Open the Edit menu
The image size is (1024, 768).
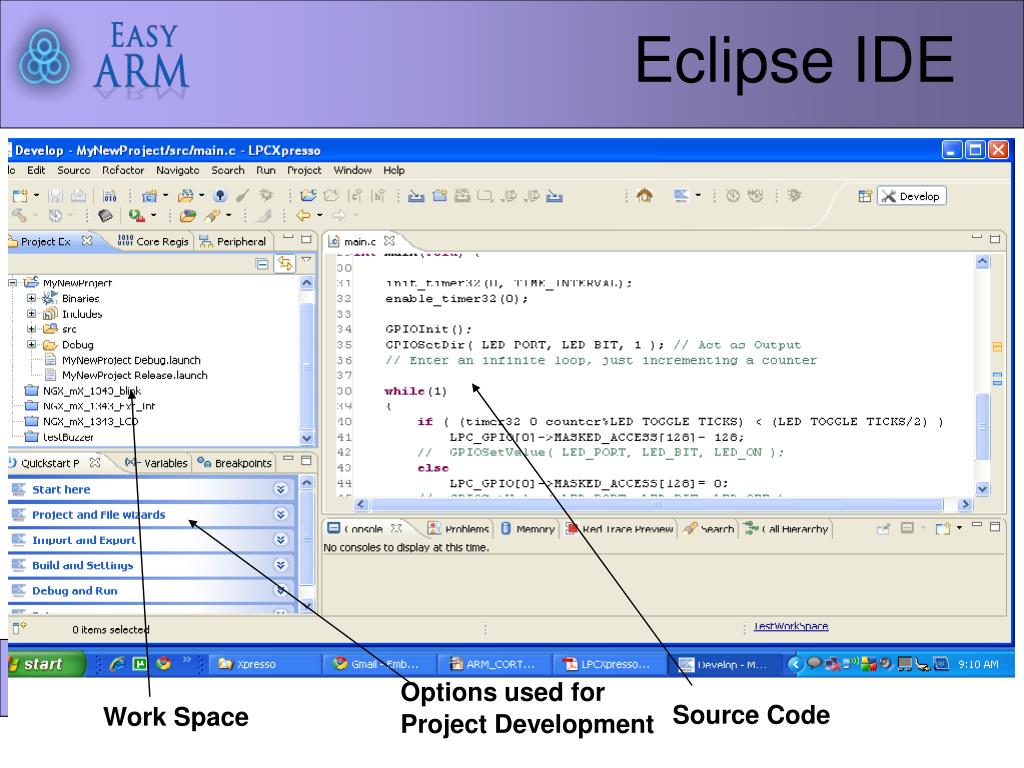pos(36,170)
